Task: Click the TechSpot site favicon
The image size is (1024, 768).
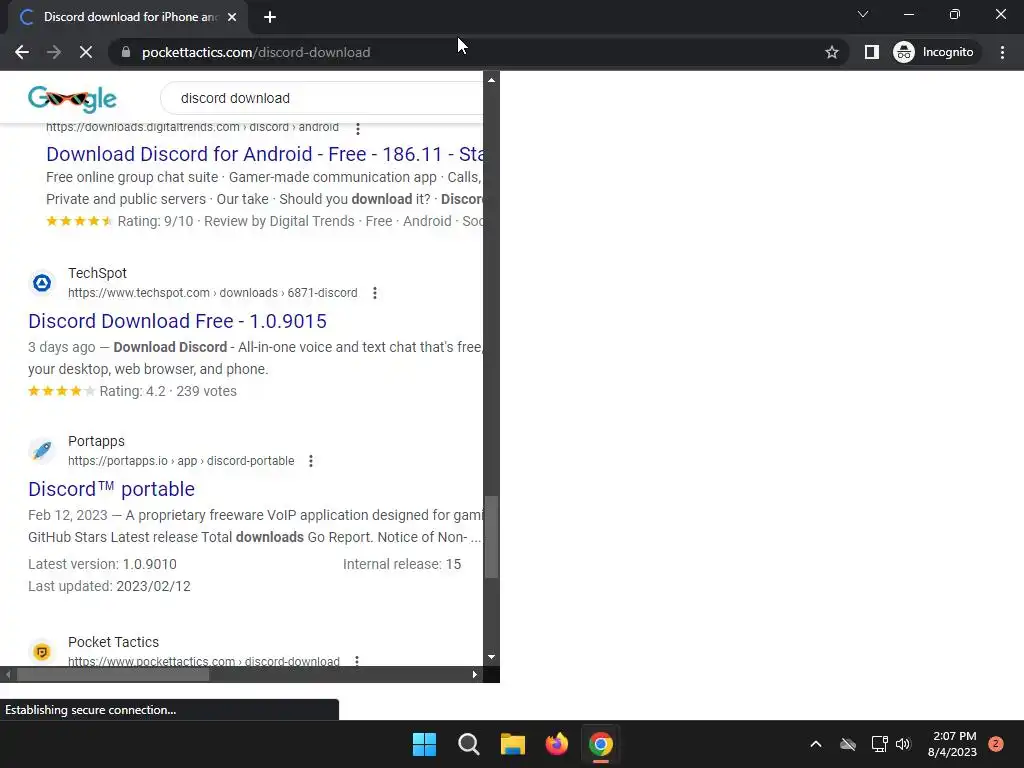Action: click(x=42, y=283)
